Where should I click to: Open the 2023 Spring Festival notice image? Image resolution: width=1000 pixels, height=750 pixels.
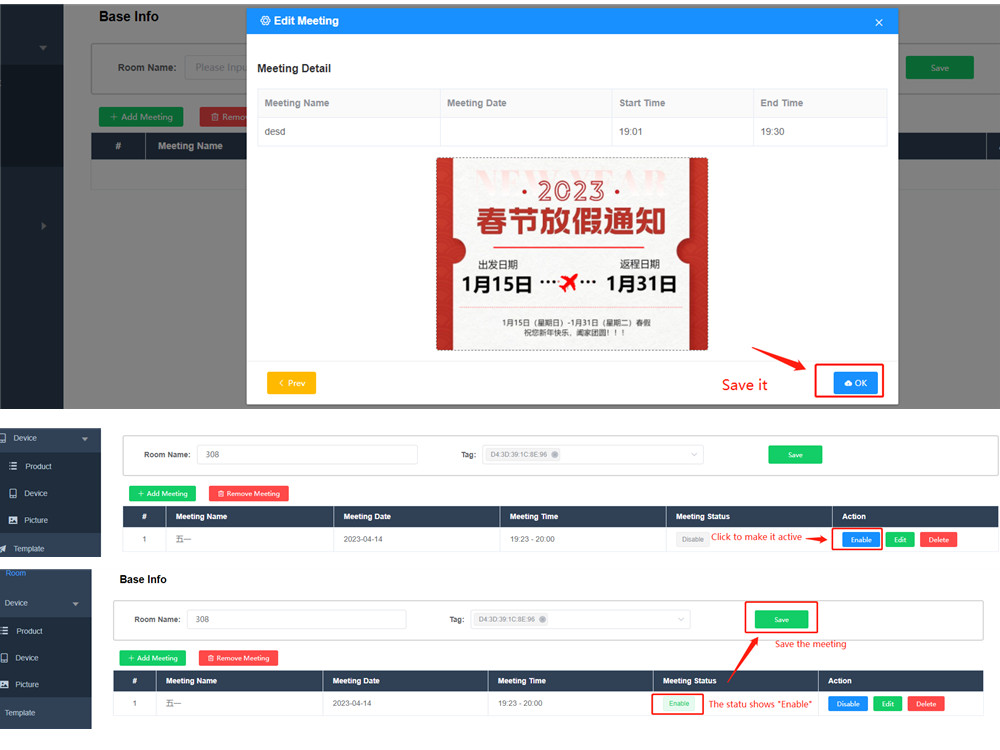click(572, 254)
